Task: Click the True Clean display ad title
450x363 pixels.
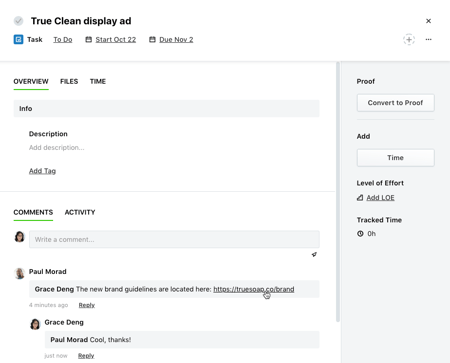Action: coord(81,21)
